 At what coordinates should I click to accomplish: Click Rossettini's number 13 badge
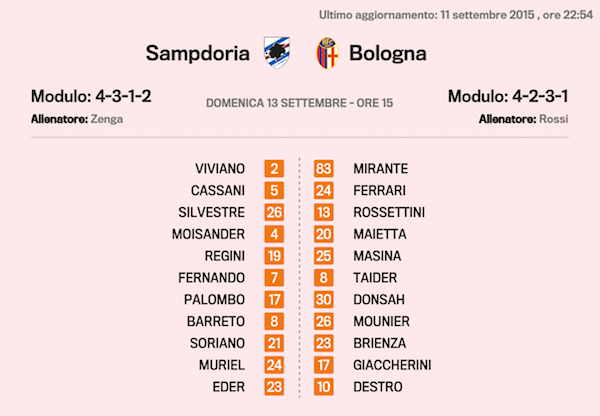point(324,212)
